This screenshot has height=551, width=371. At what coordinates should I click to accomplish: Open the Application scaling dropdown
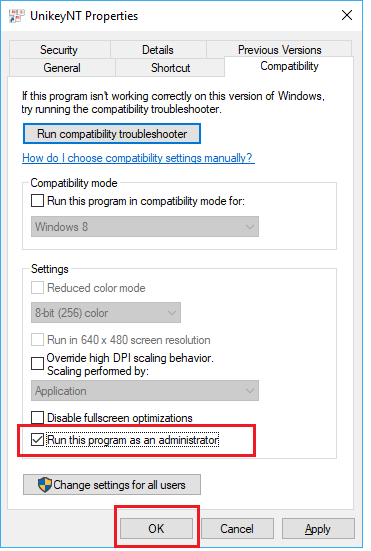(x=145, y=390)
